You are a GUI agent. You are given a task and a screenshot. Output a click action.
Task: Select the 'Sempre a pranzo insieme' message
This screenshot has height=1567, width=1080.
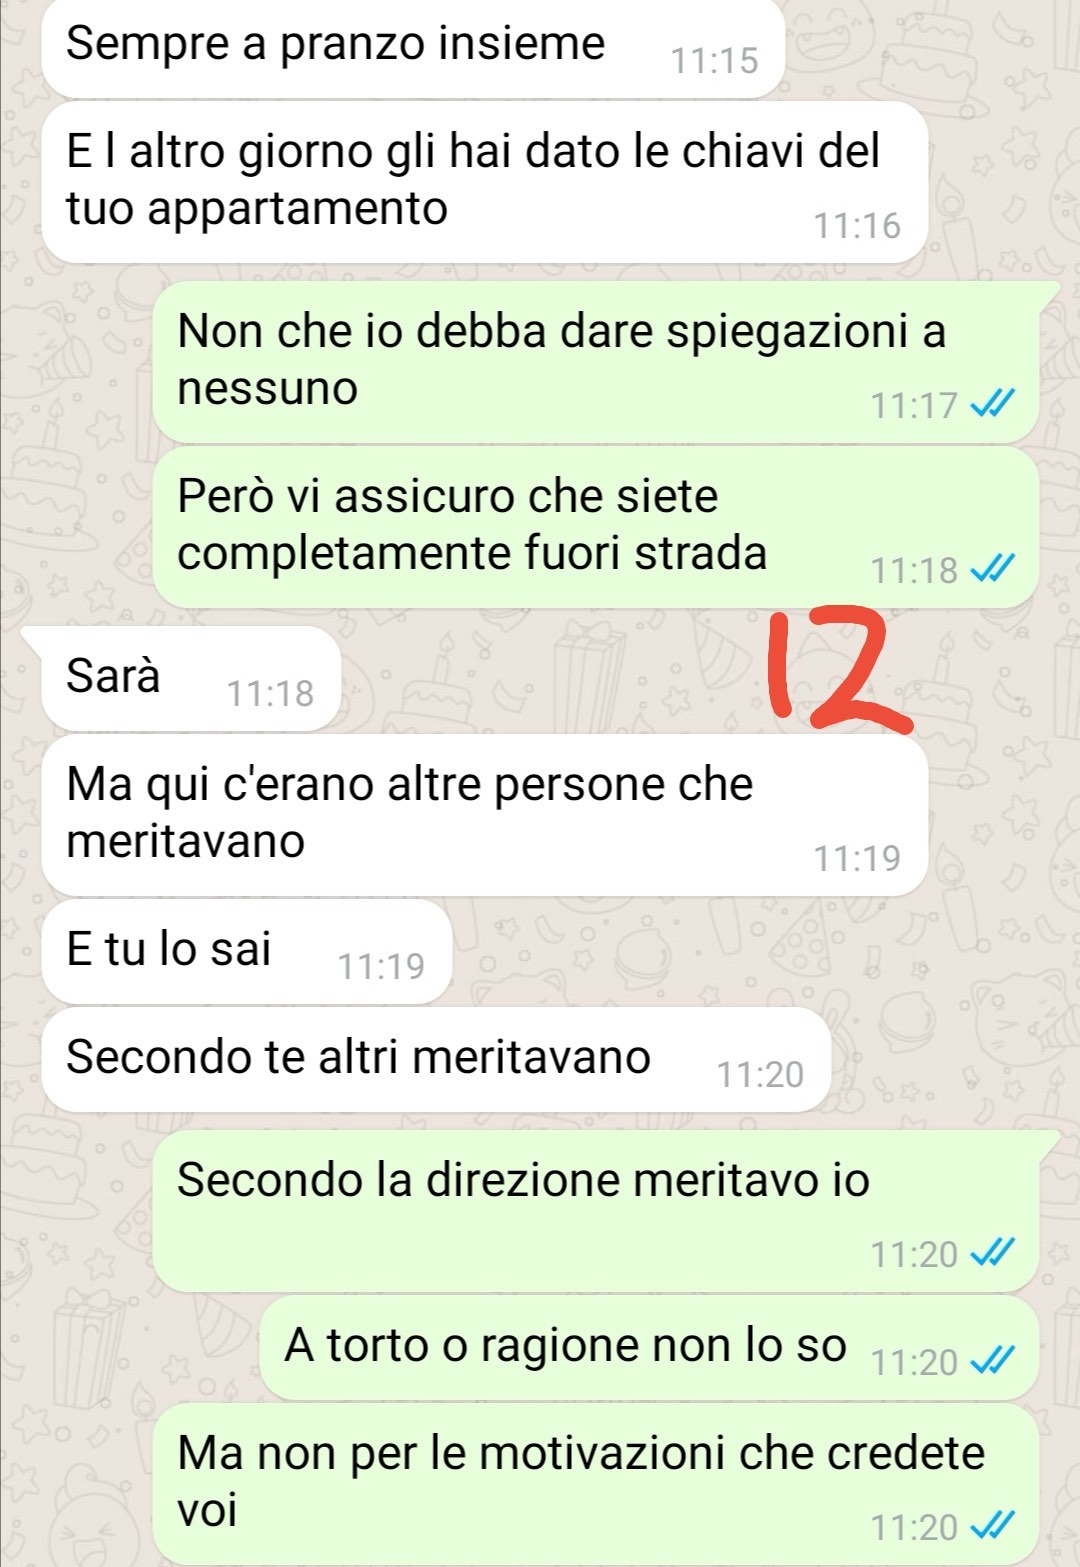[413, 47]
